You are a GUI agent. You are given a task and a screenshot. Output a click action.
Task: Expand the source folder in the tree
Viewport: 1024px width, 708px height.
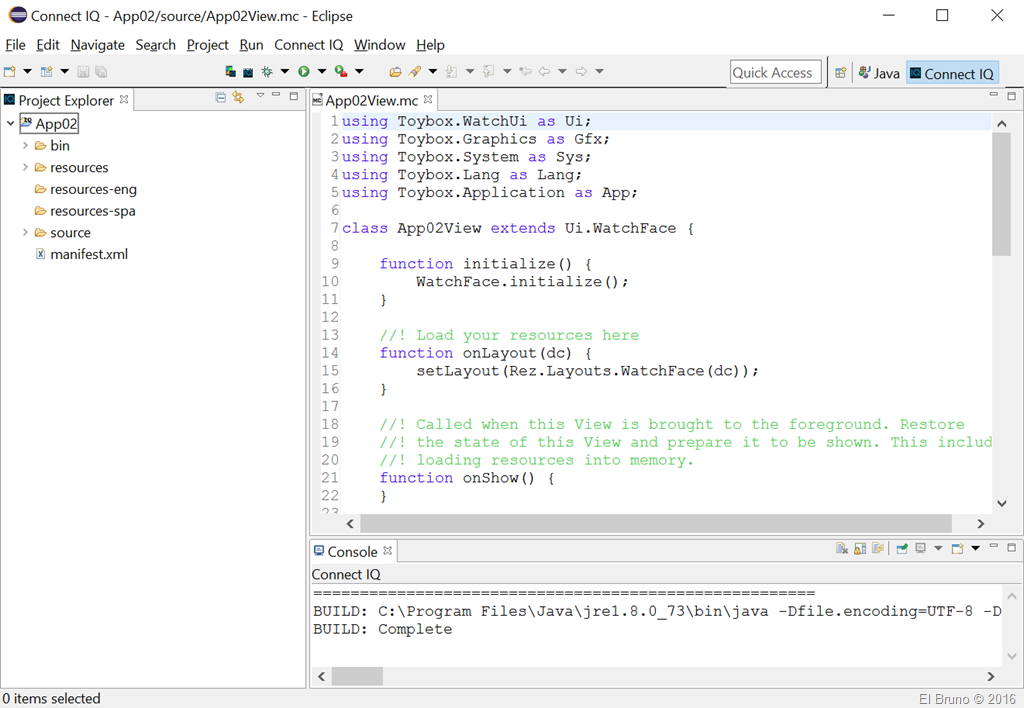pos(25,233)
